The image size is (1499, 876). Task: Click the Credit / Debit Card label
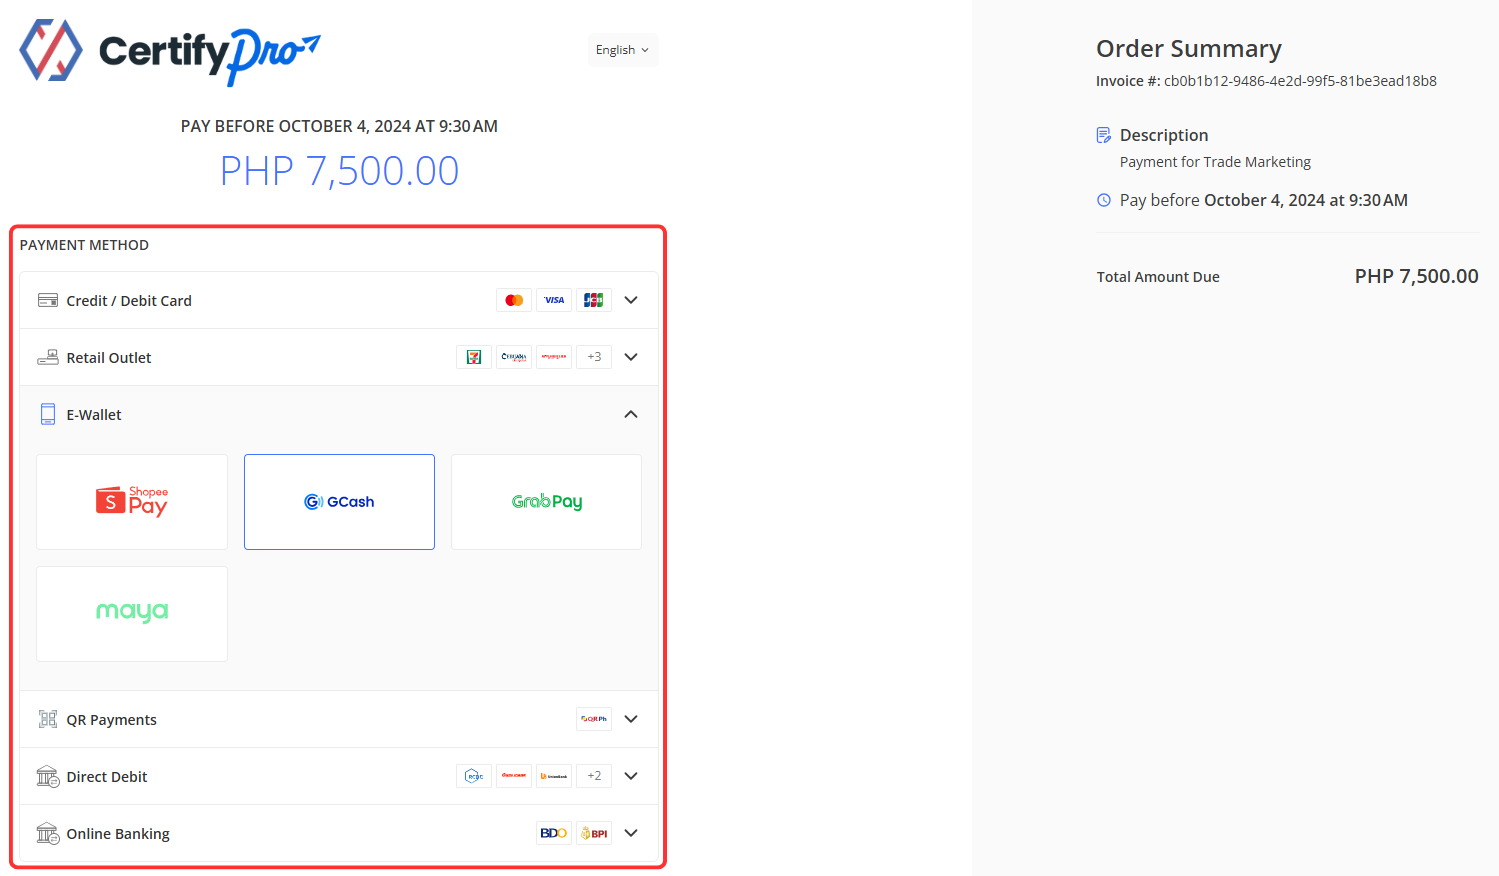coord(129,301)
